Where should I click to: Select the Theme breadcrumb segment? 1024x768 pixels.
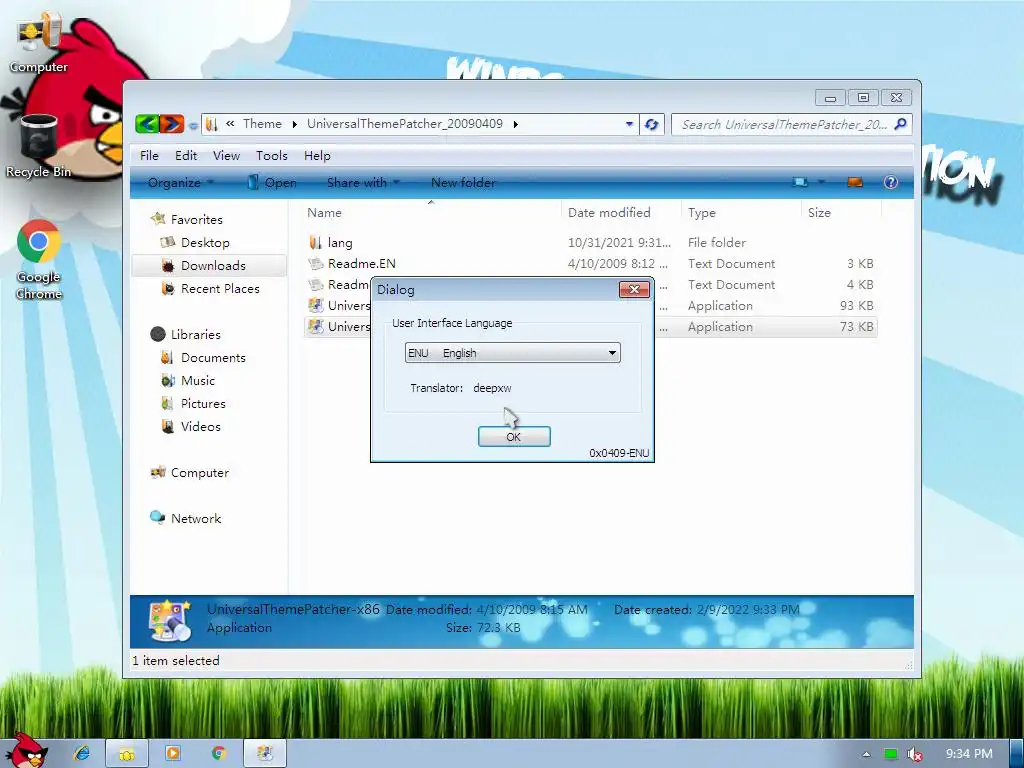coord(262,123)
